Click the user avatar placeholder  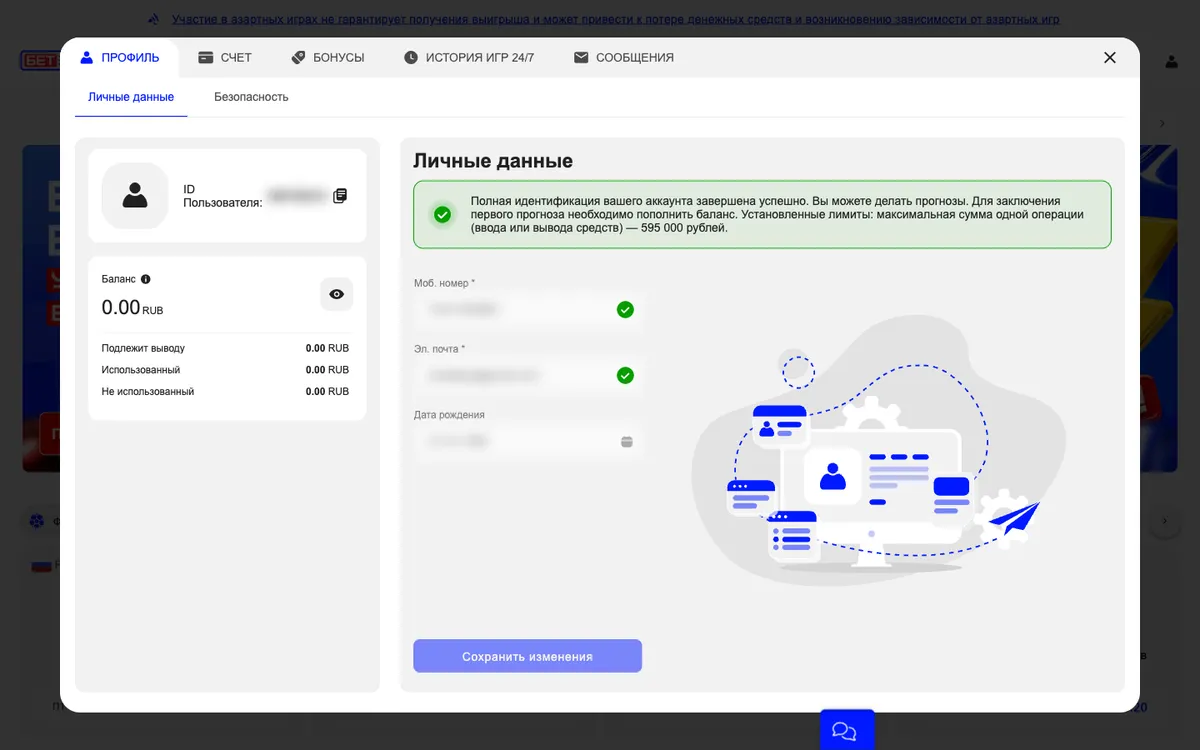pyautogui.click(x=135, y=195)
